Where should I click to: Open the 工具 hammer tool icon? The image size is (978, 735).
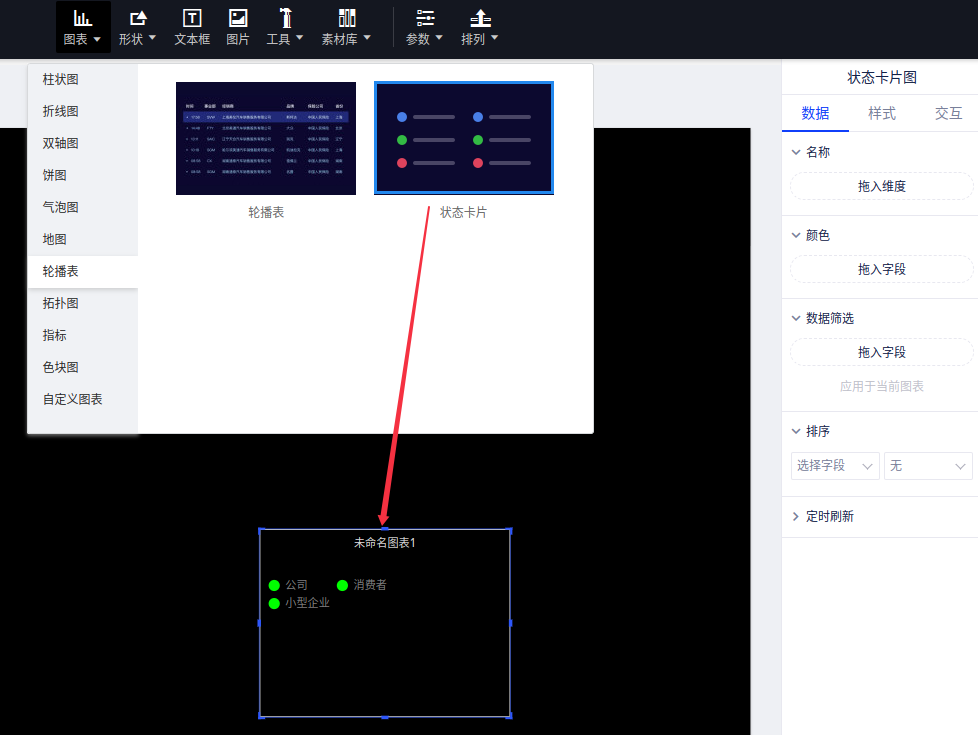[286, 18]
